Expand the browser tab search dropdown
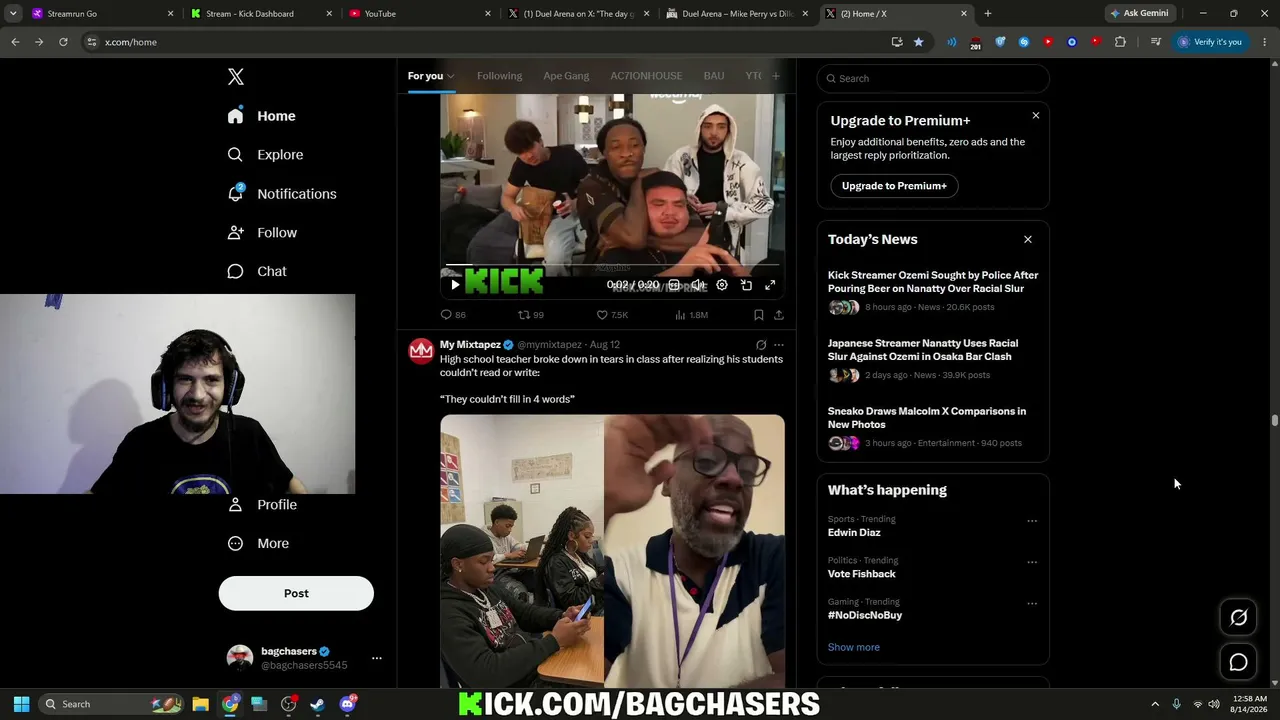Screen dimensions: 1280x720 pos(13,14)
